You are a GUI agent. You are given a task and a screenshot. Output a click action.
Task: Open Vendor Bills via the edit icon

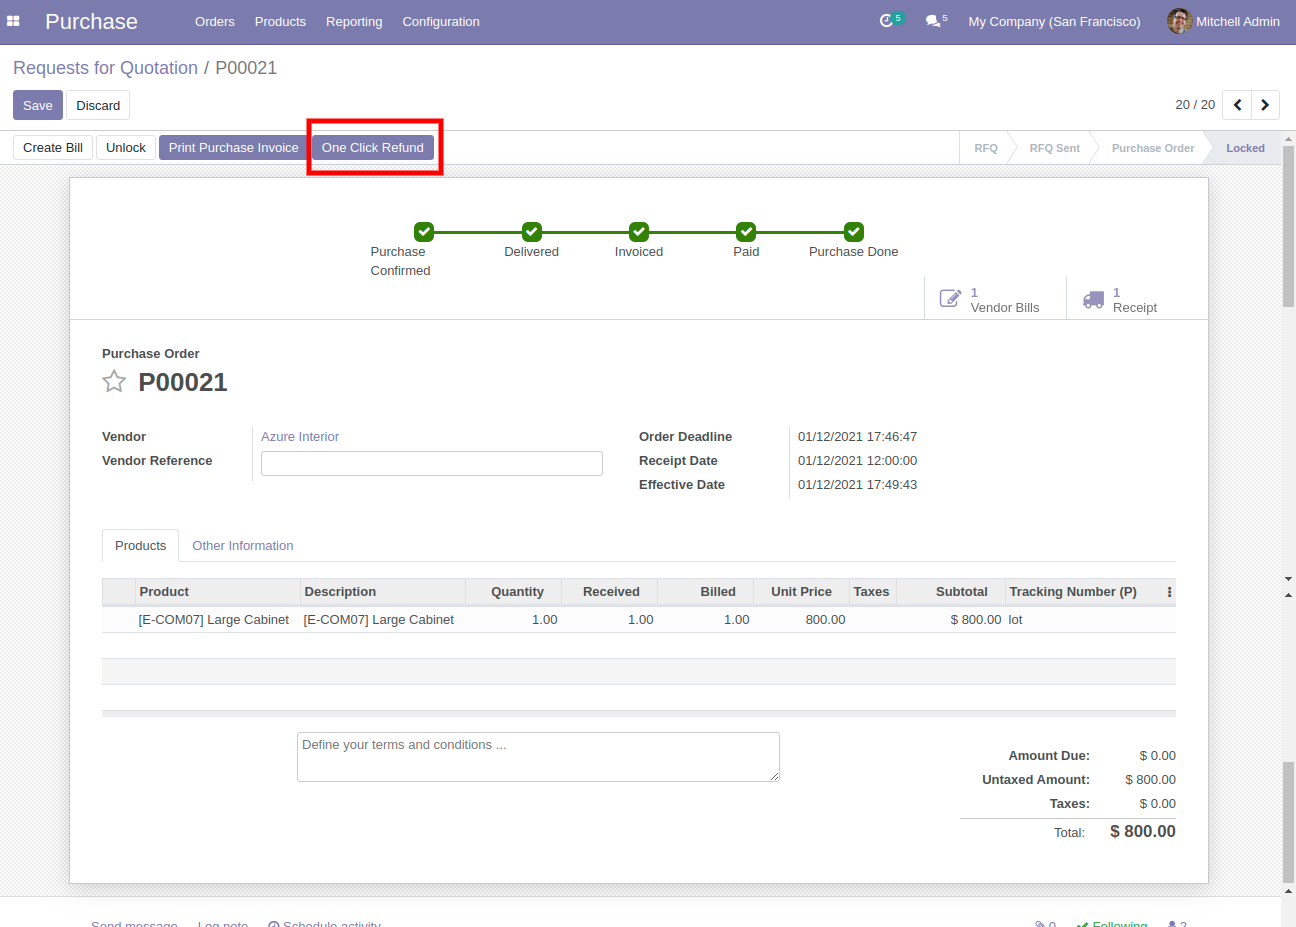pyautogui.click(x=950, y=299)
